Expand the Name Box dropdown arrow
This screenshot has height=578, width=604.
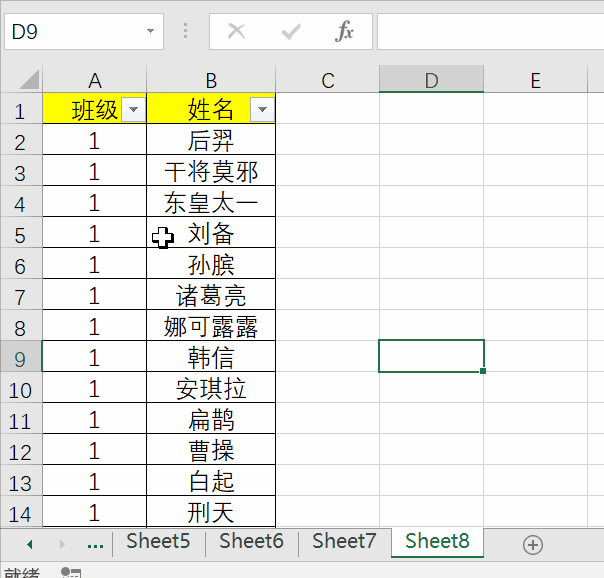151,31
